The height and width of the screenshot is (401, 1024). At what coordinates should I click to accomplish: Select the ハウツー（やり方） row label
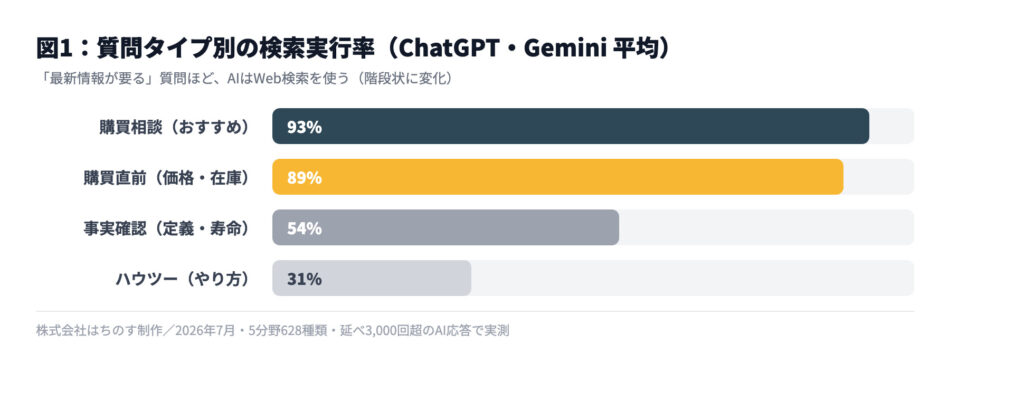[182, 279]
